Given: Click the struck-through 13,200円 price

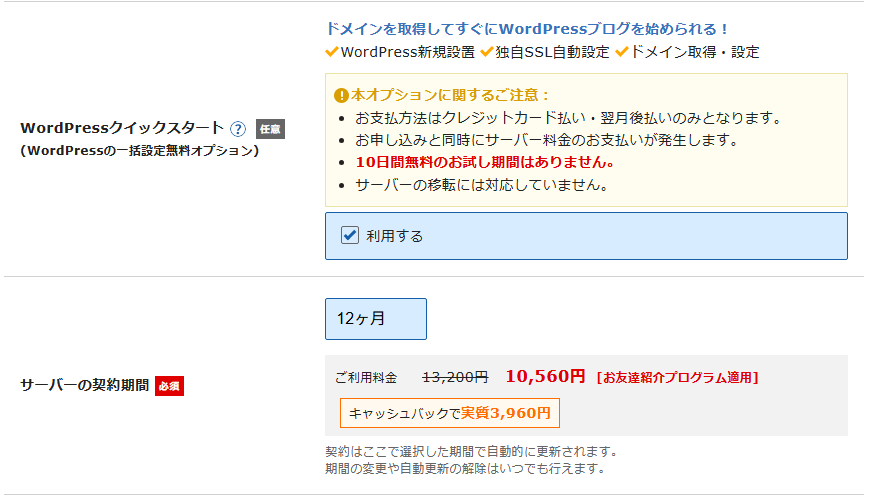Looking at the screenshot, I should click(x=455, y=377).
